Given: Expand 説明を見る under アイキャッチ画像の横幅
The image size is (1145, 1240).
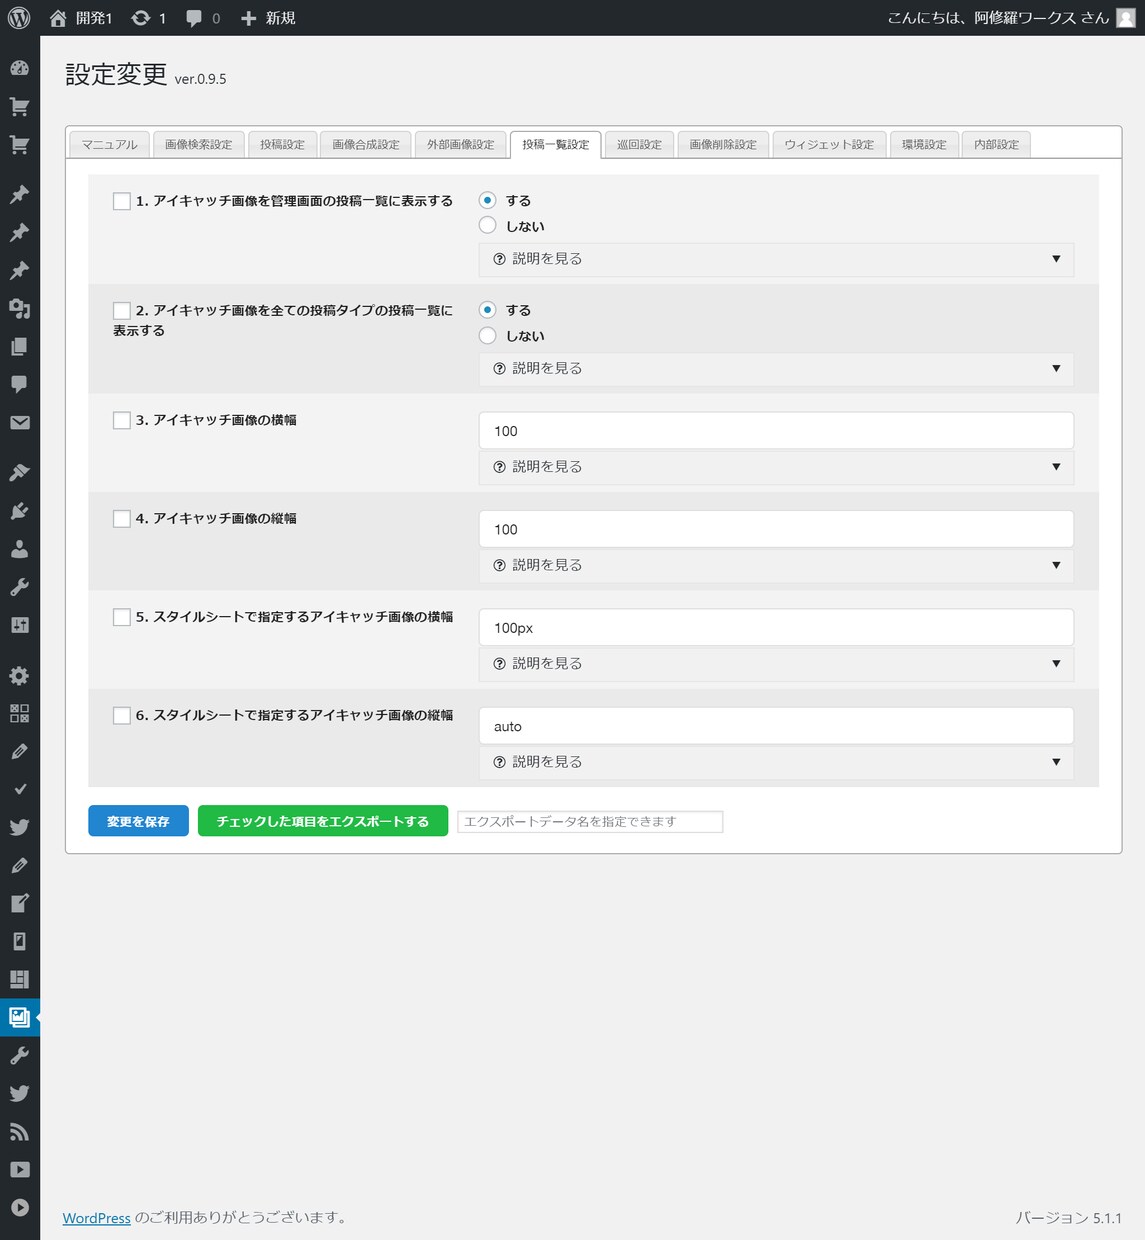Looking at the screenshot, I should point(776,467).
